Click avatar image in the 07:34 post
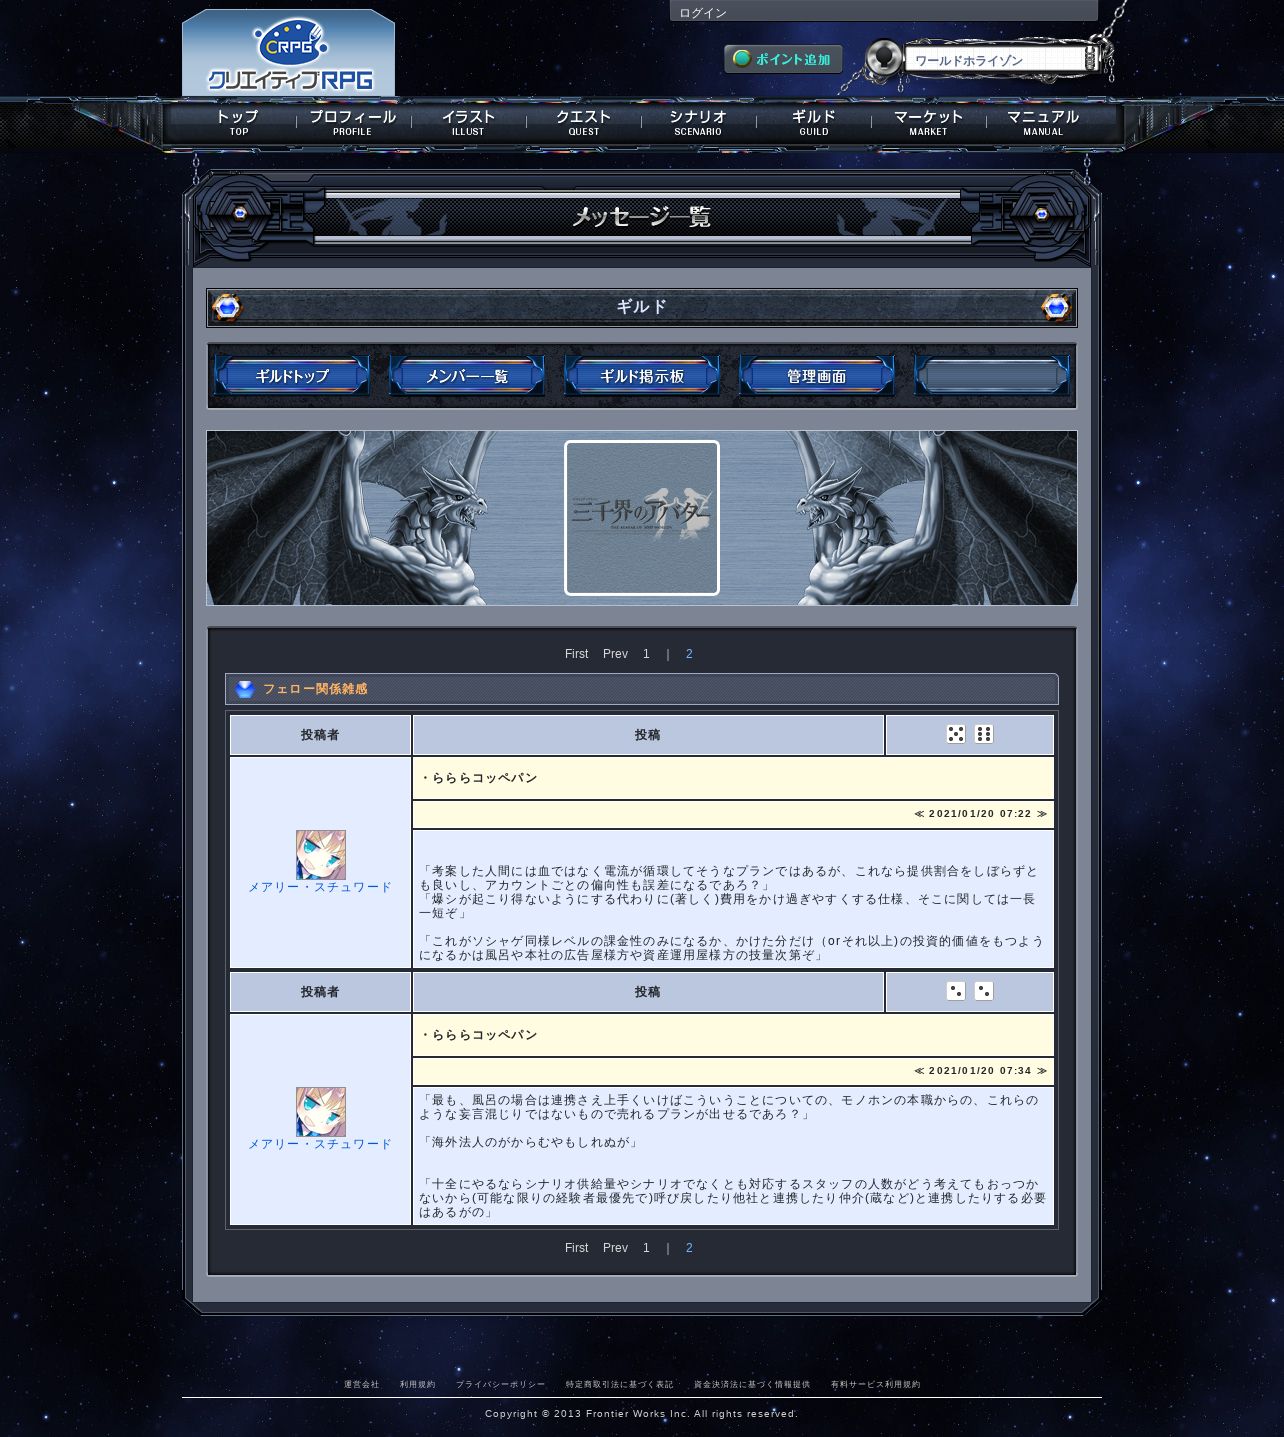1284x1437 pixels. click(321, 1112)
